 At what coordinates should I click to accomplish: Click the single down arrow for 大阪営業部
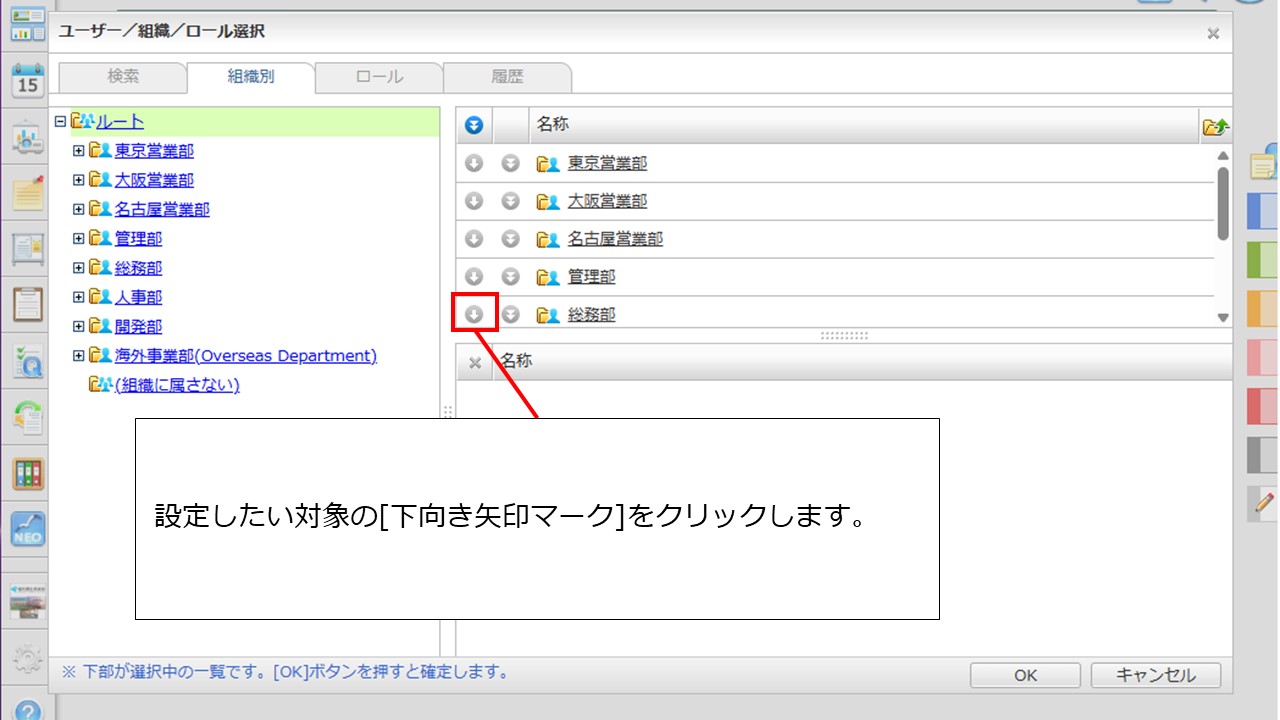(x=475, y=201)
